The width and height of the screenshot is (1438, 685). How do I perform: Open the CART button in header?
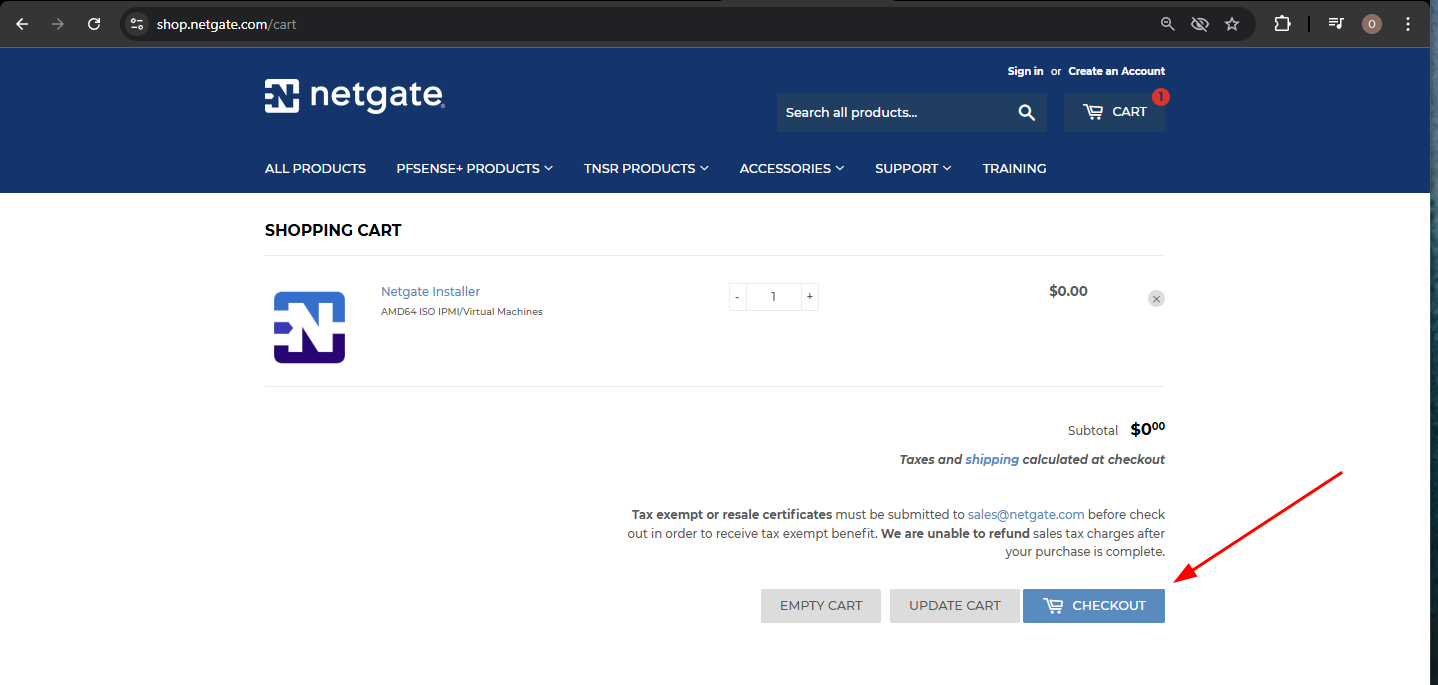point(1114,112)
